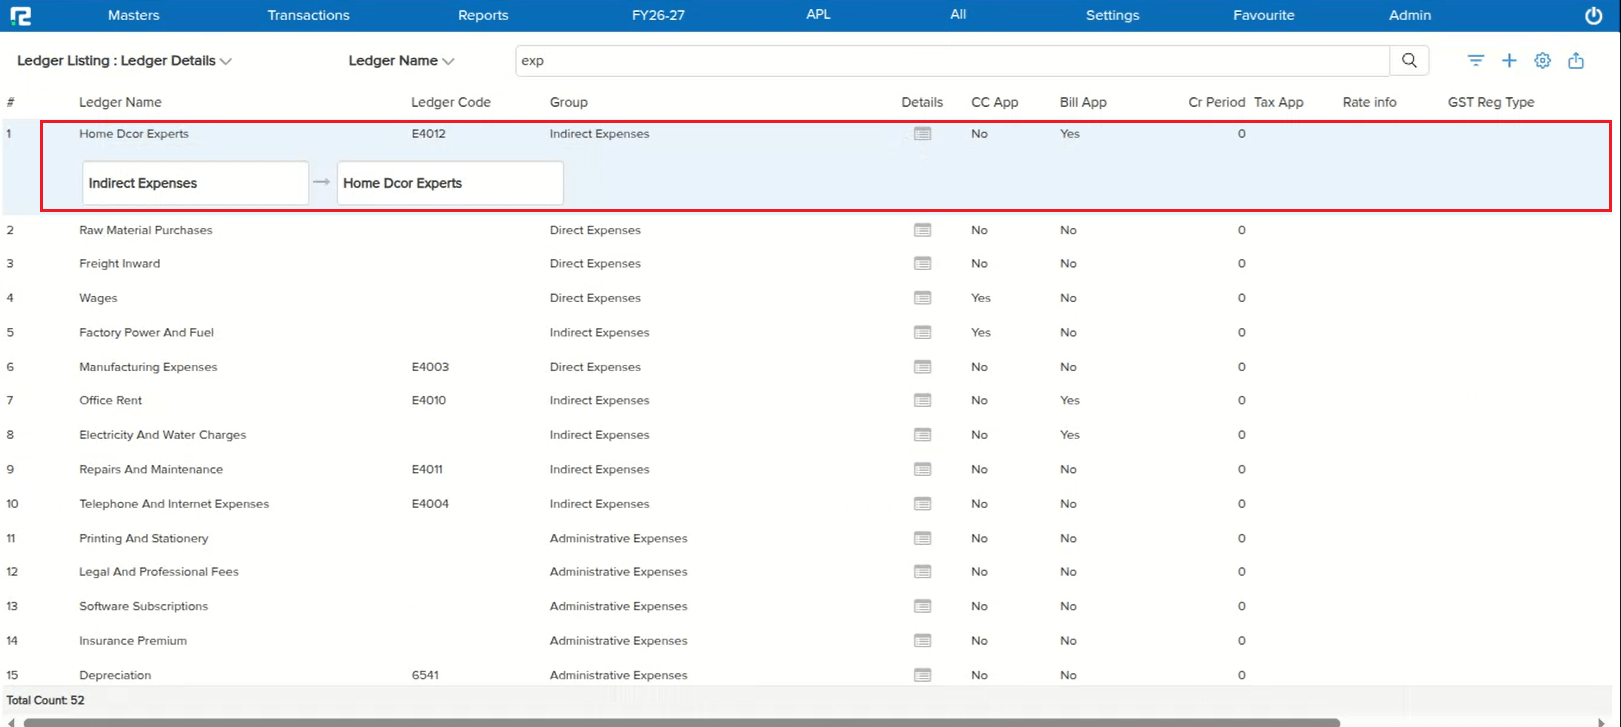Screen dimensions: 1621x727
Task: Click the scrollbar right arrow
Action: pos(1601,722)
